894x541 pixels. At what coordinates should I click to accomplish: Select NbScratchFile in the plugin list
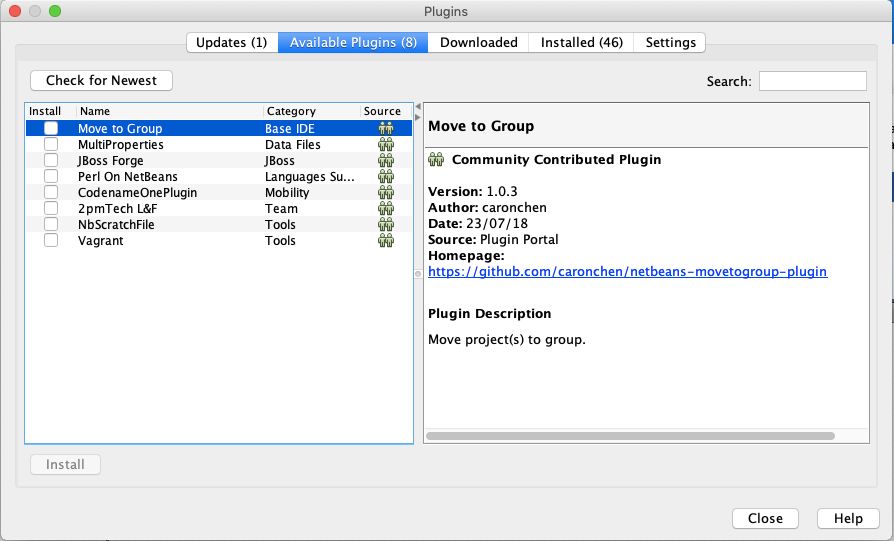116,225
